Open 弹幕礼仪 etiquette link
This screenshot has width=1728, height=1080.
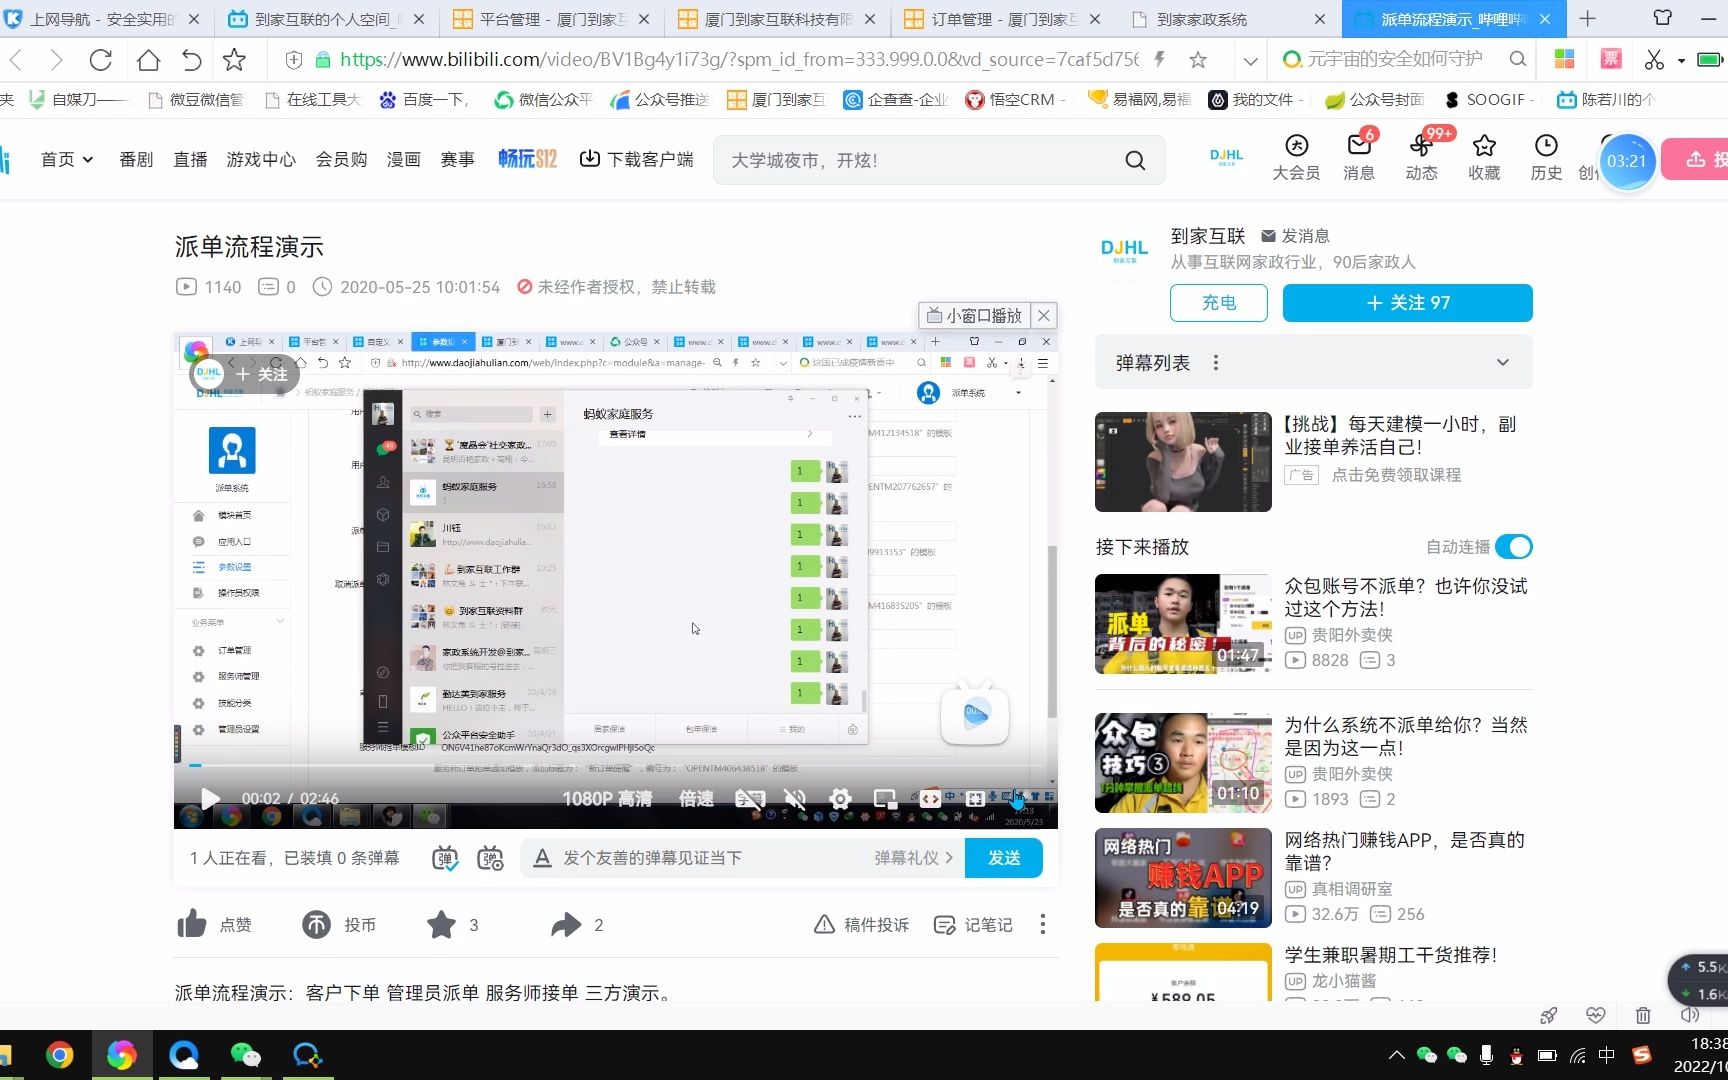[914, 858]
